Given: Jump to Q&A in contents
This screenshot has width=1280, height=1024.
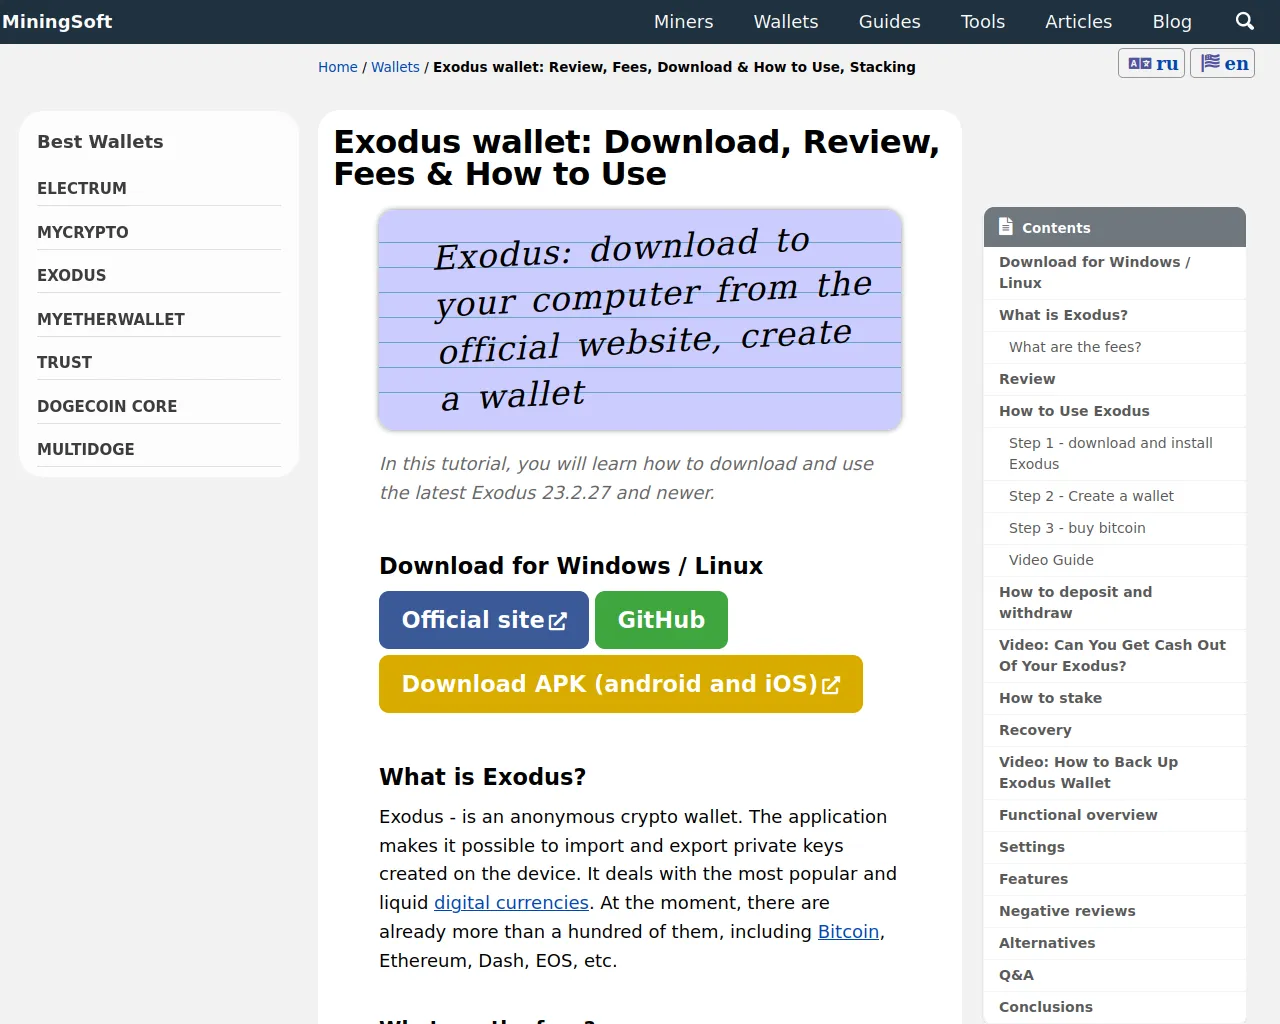Looking at the screenshot, I should [x=1115, y=975].
